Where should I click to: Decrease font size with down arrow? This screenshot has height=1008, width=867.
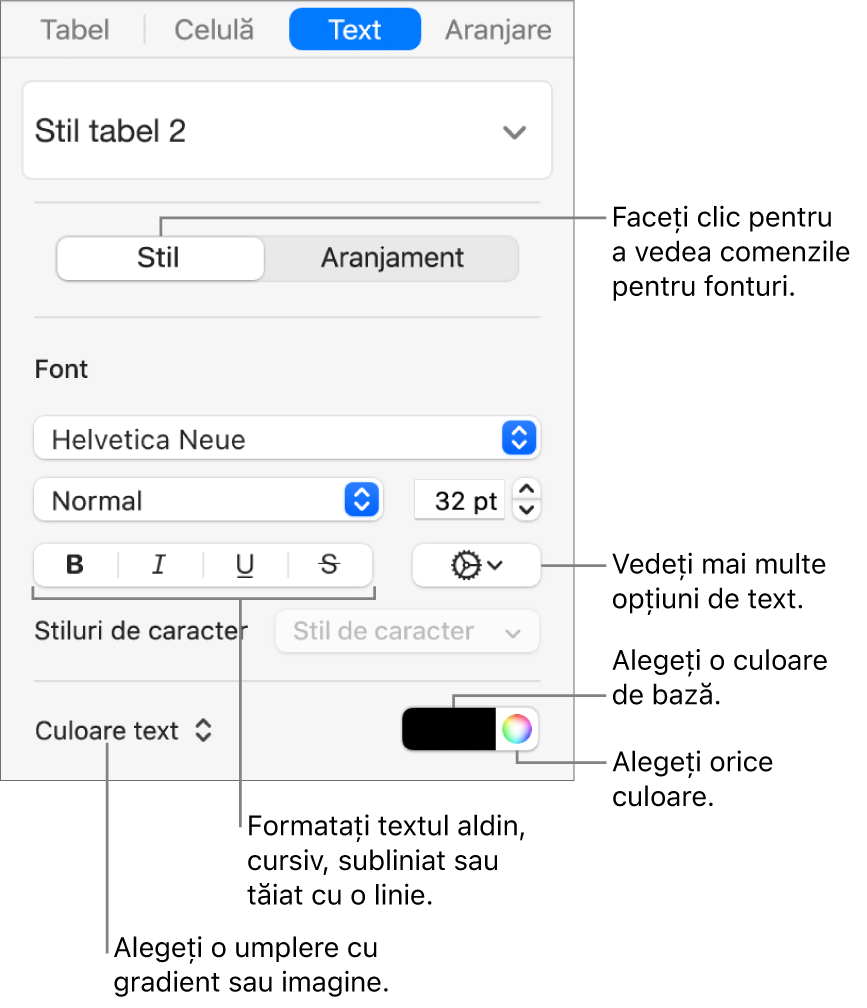[x=529, y=510]
